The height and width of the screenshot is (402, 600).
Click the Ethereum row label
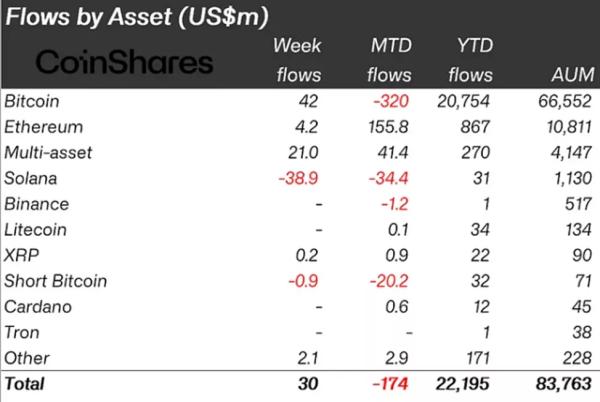pos(43,127)
